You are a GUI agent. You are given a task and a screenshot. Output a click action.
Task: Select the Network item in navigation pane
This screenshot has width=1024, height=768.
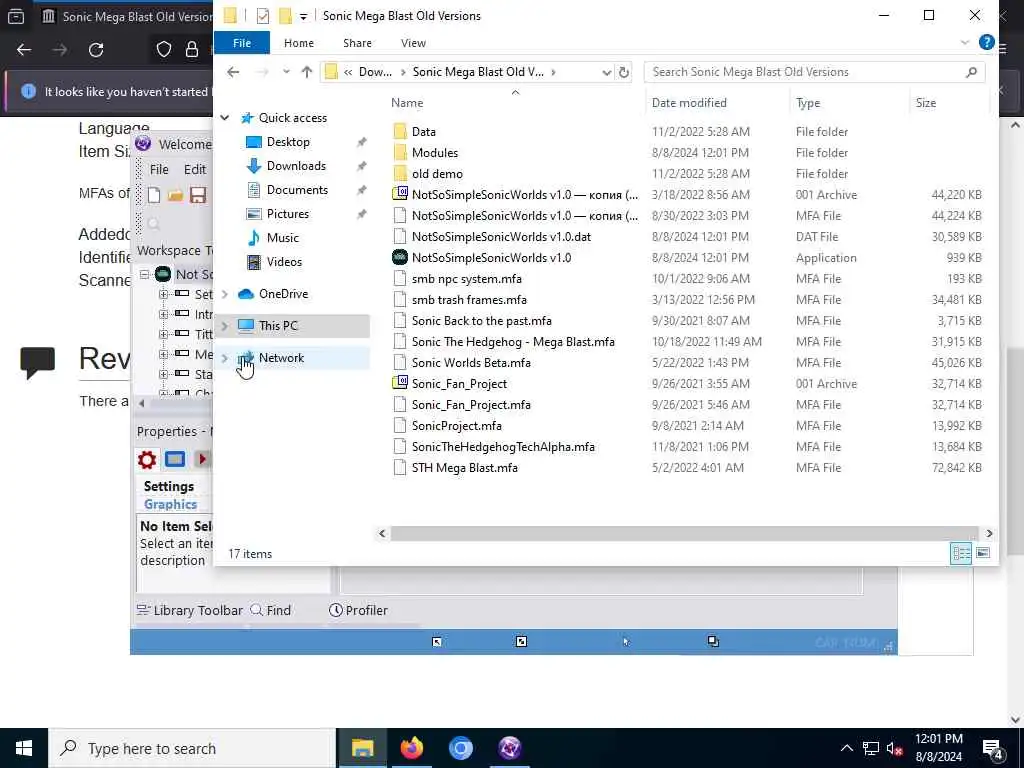[281, 358]
